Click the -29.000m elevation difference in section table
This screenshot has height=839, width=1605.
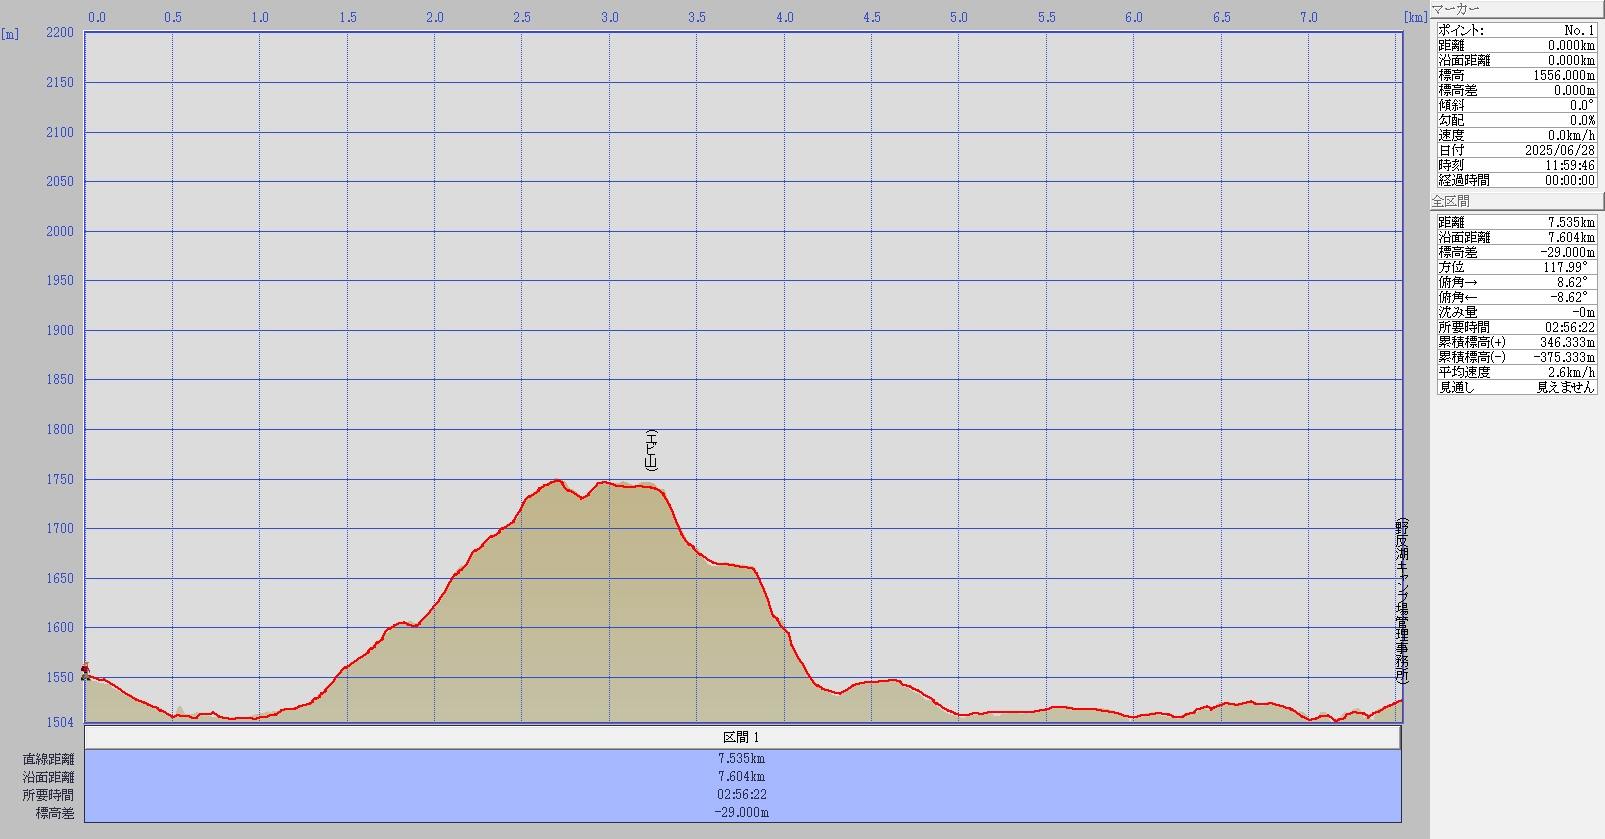click(742, 813)
